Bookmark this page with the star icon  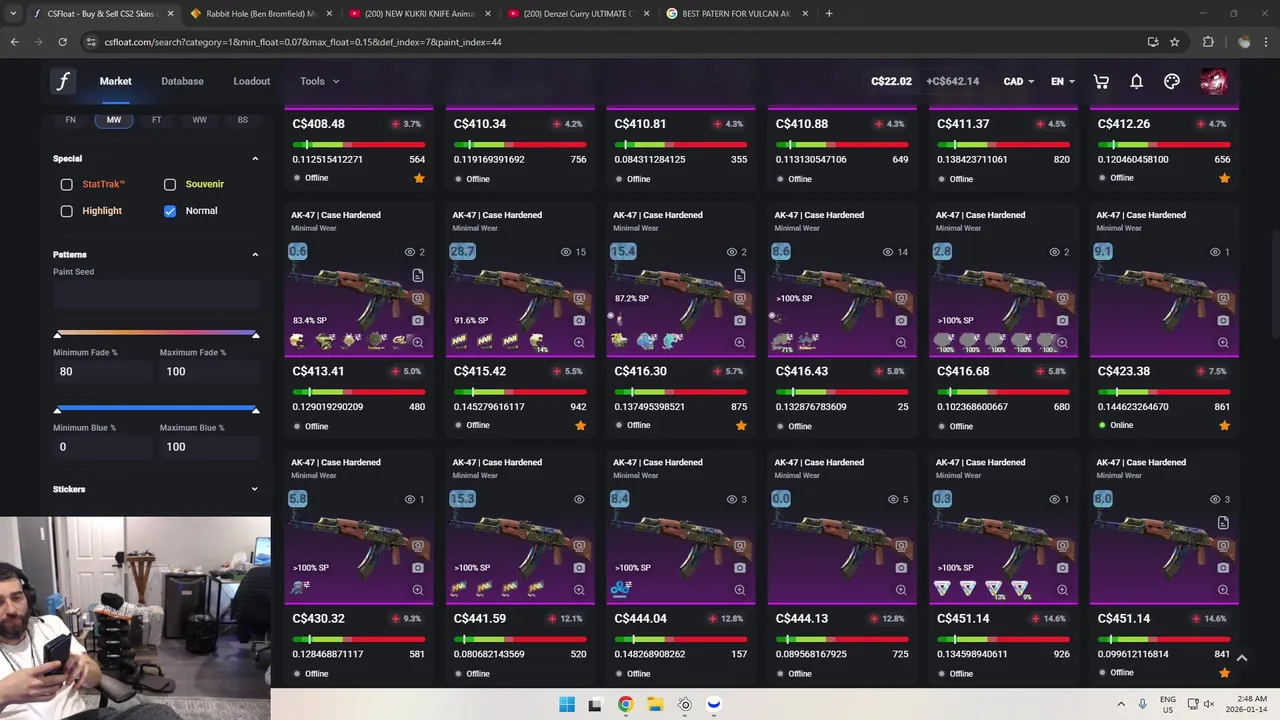pyautogui.click(x=1175, y=42)
